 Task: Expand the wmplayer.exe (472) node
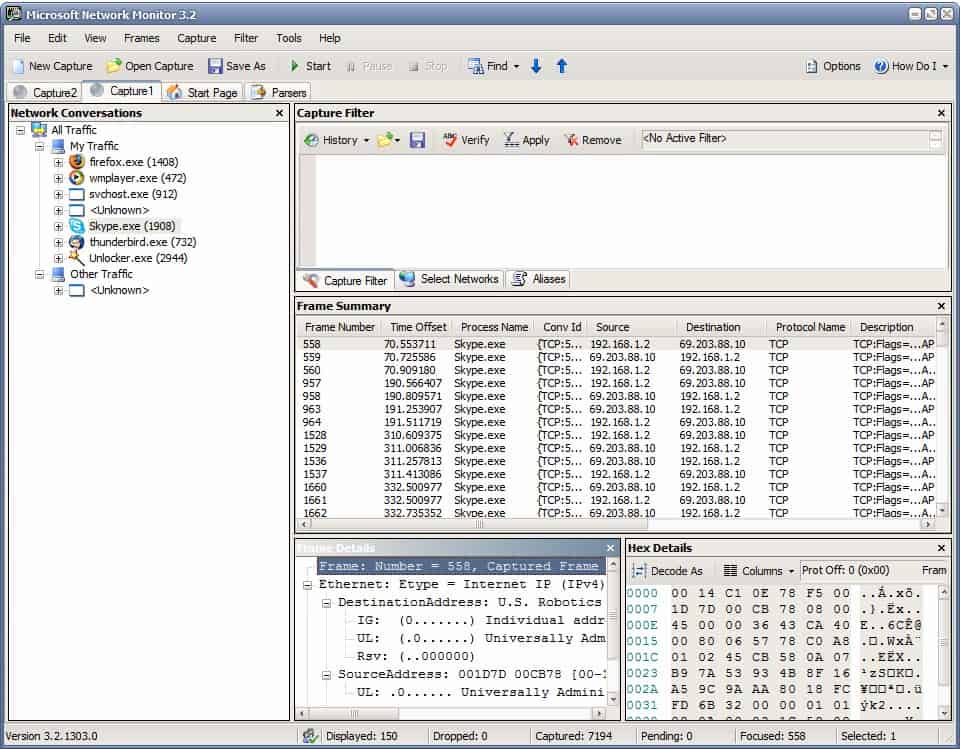[x=58, y=178]
